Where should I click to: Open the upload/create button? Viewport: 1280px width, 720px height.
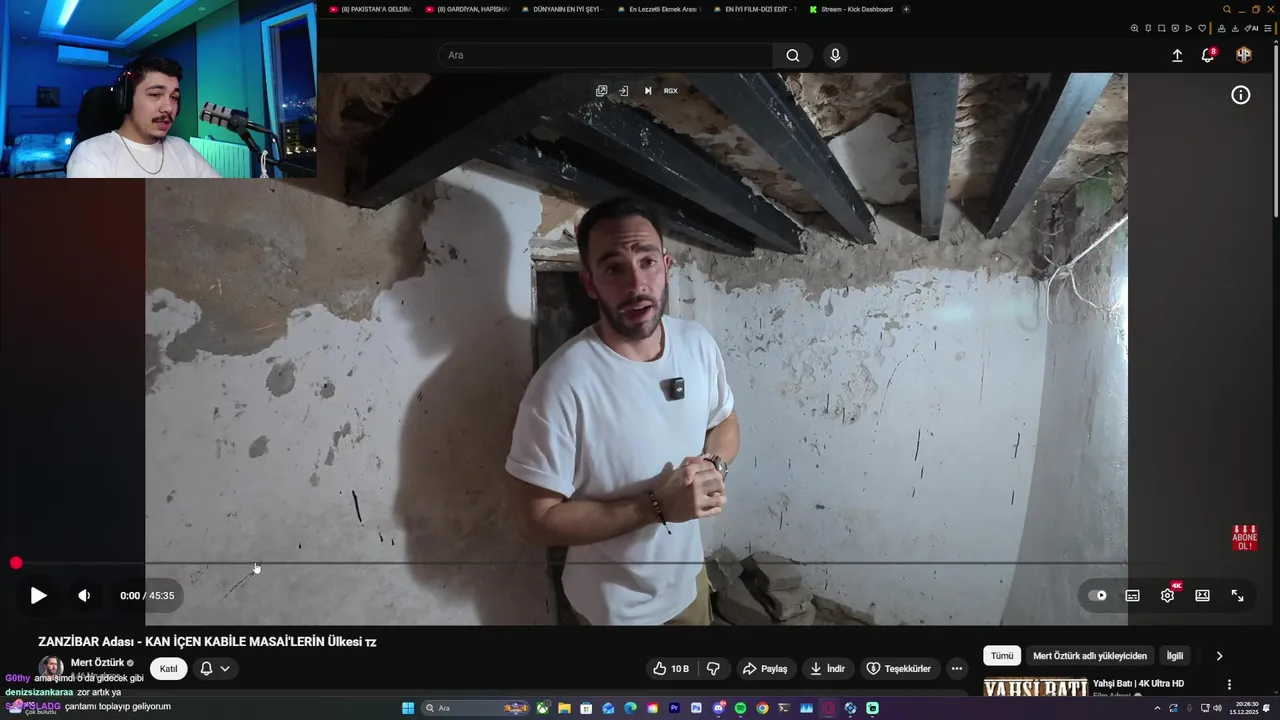click(x=1177, y=55)
